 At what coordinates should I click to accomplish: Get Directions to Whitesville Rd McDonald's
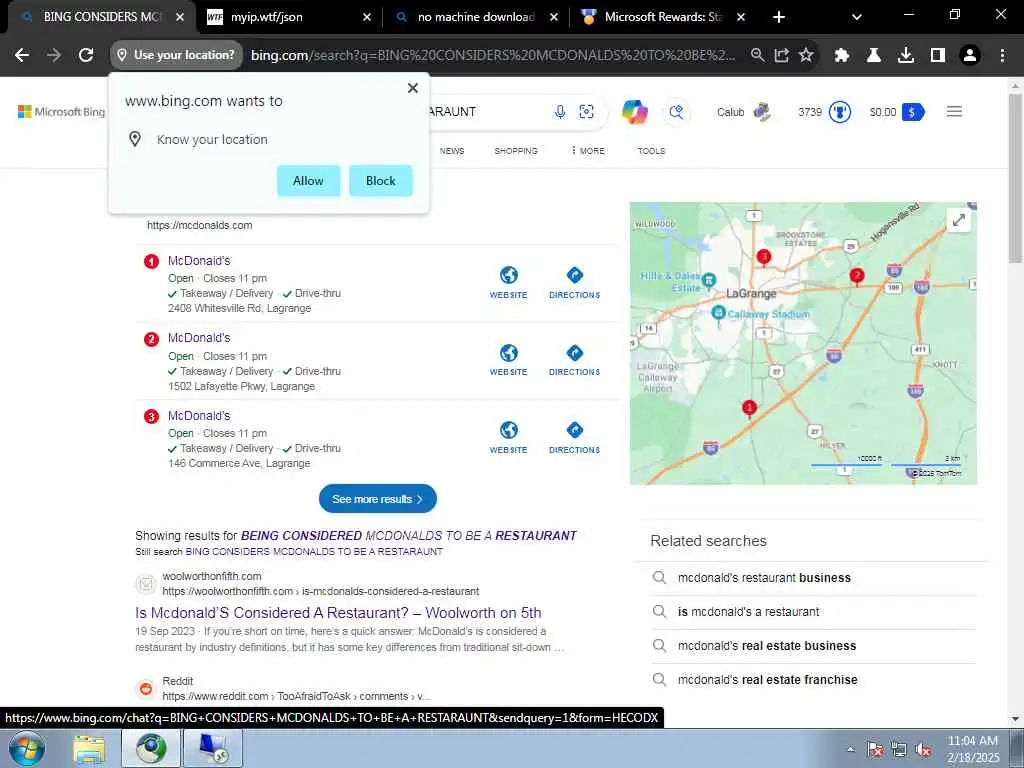pos(575,282)
